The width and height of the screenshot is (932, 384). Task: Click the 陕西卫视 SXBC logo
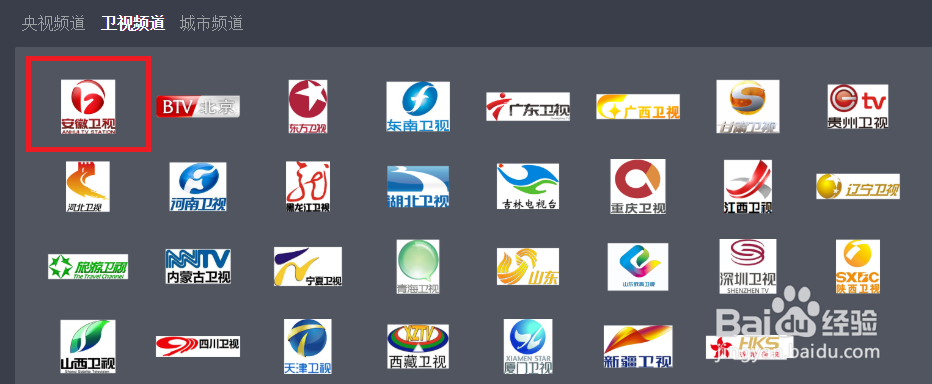858,266
